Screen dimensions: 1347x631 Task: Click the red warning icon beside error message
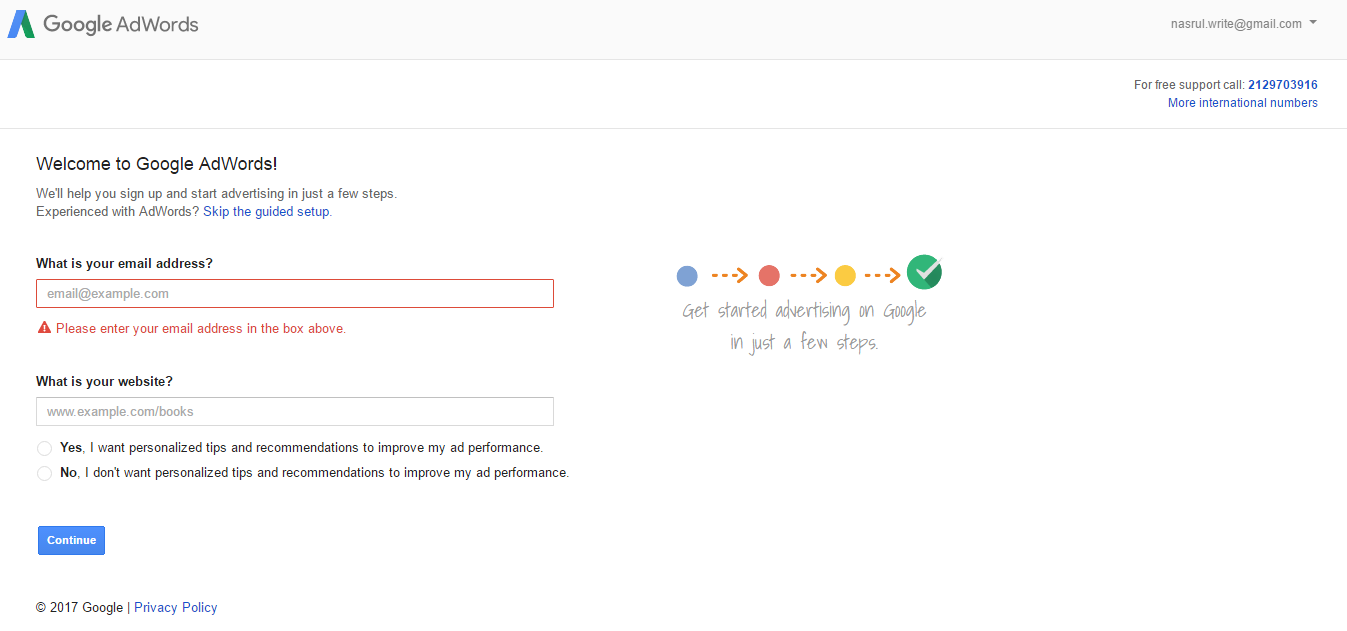[44, 328]
